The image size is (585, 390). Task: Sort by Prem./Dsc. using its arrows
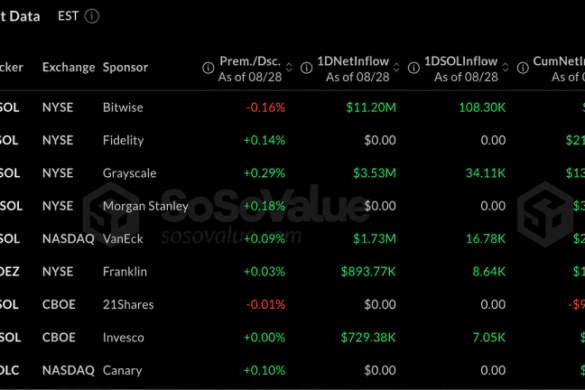point(289,68)
